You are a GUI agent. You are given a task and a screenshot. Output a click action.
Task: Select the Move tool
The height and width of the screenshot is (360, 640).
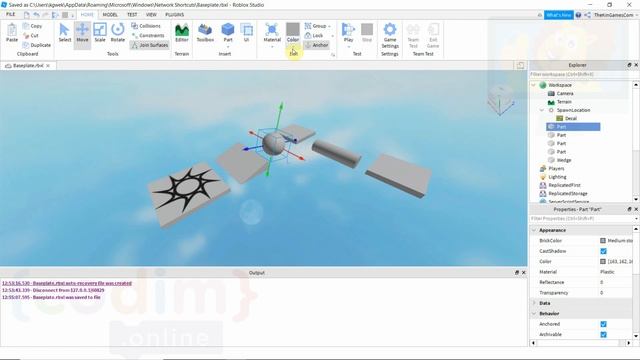[x=82, y=33]
